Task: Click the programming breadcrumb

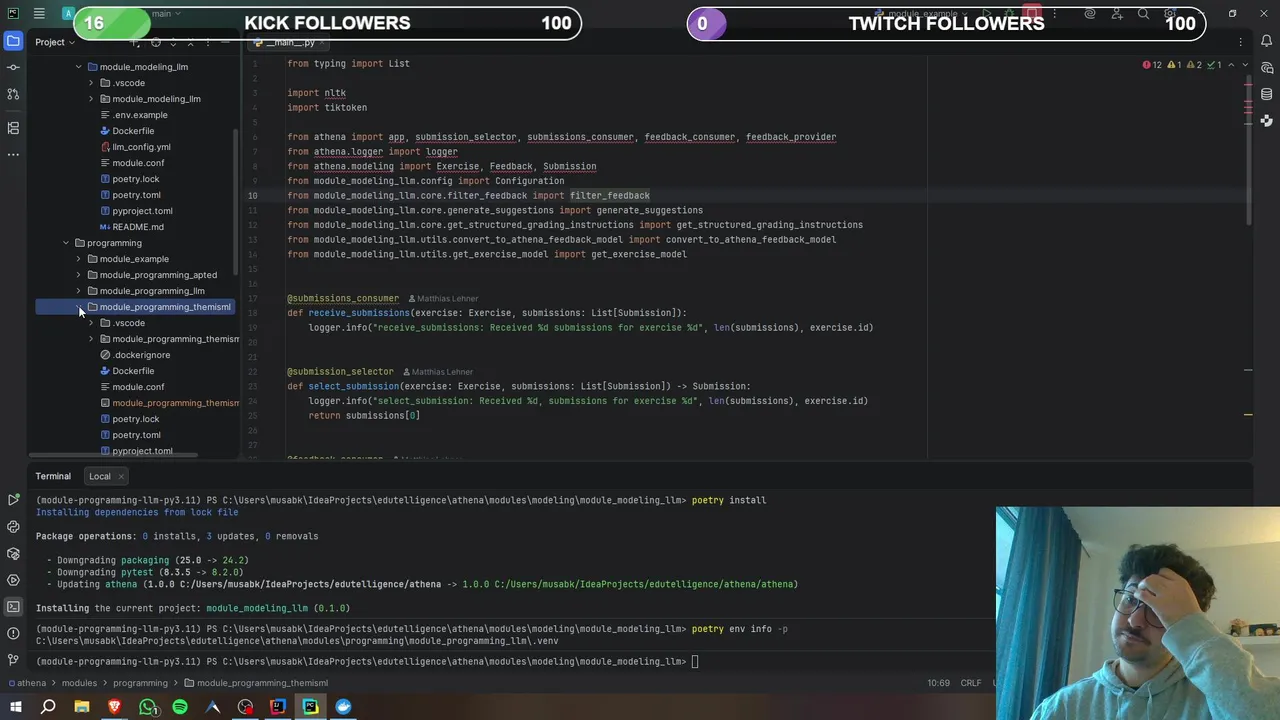Action: tap(140, 683)
